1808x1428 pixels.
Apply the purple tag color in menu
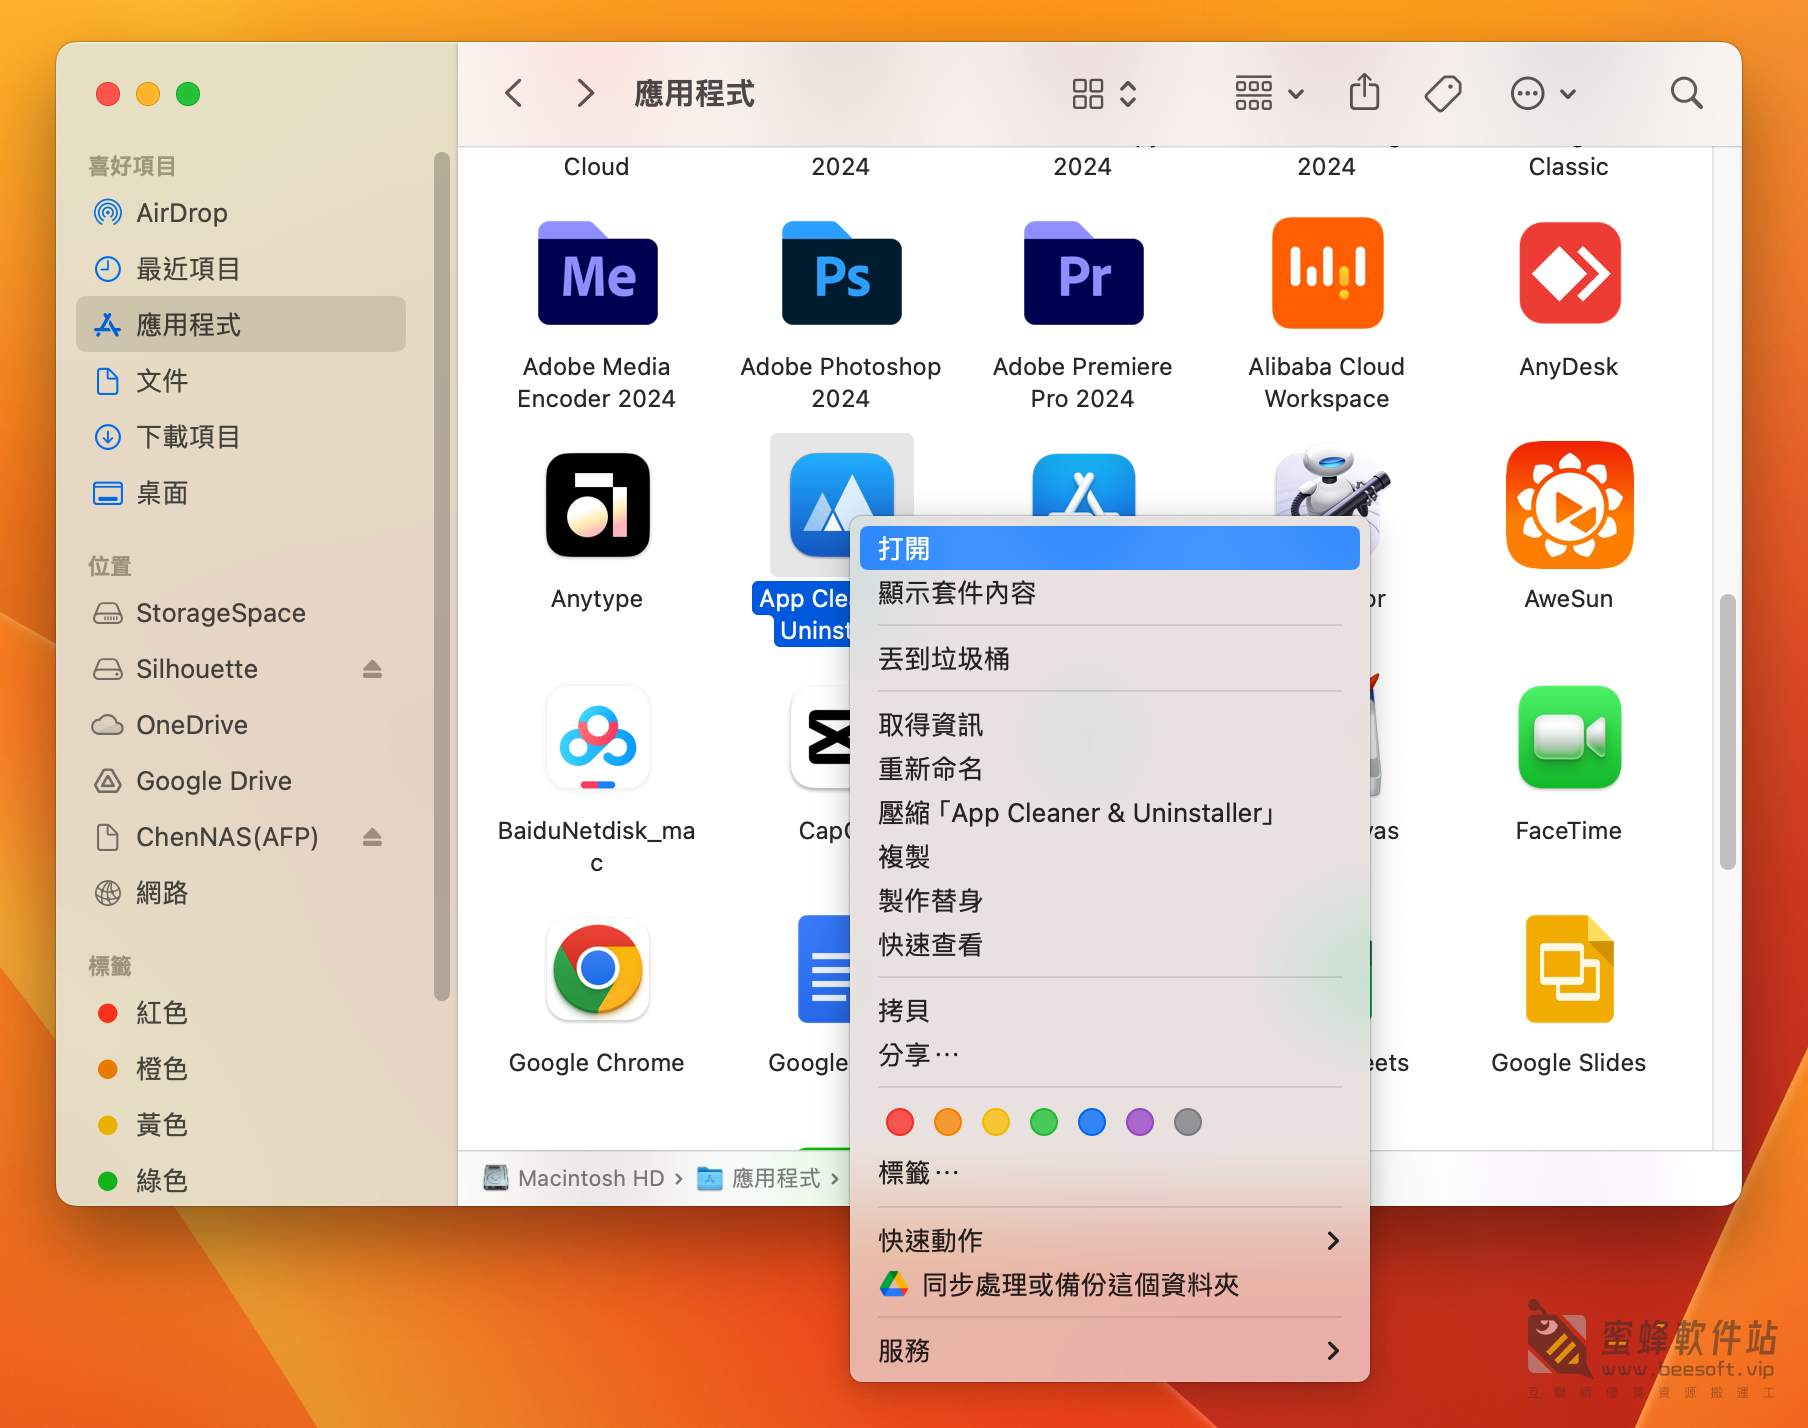1140,1122
